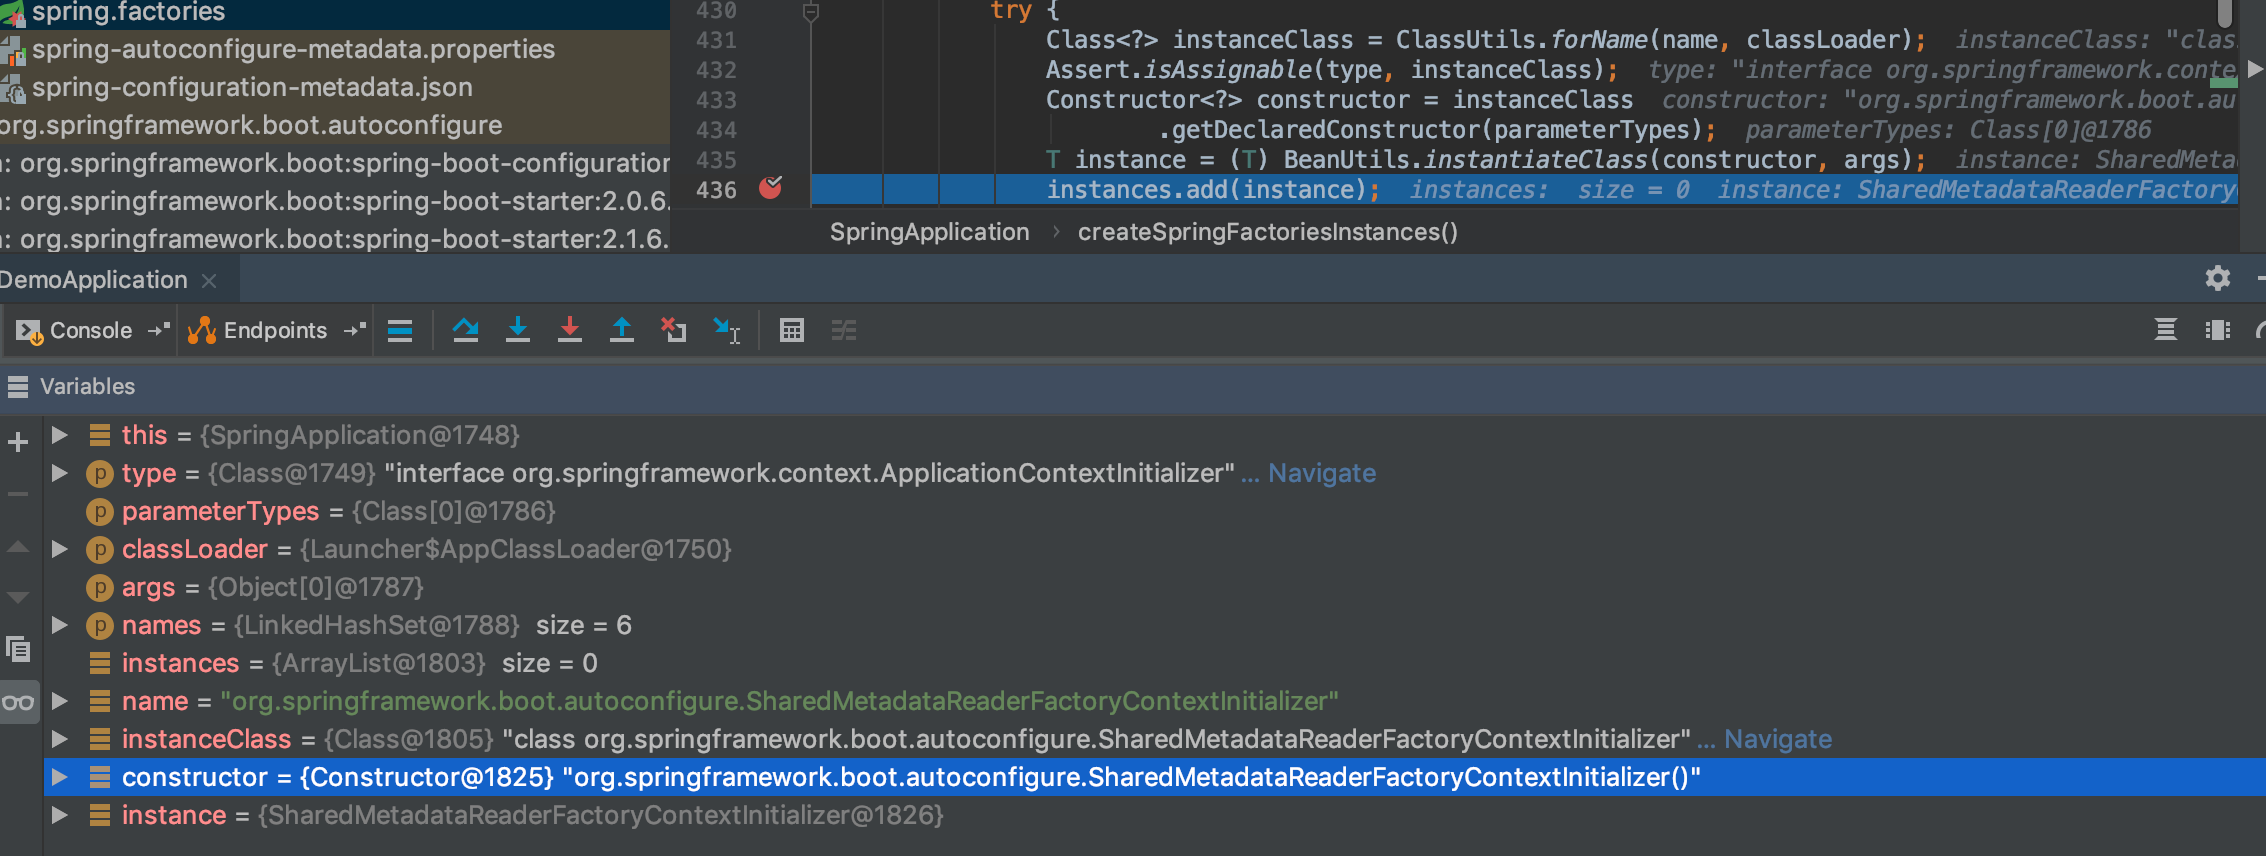Open debug panel settings gear
The image size is (2266, 856).
(2218, 278)
